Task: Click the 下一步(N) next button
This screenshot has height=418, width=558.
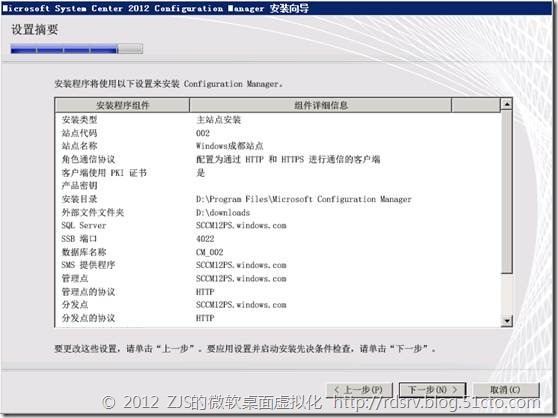Action: coord(432,390)
